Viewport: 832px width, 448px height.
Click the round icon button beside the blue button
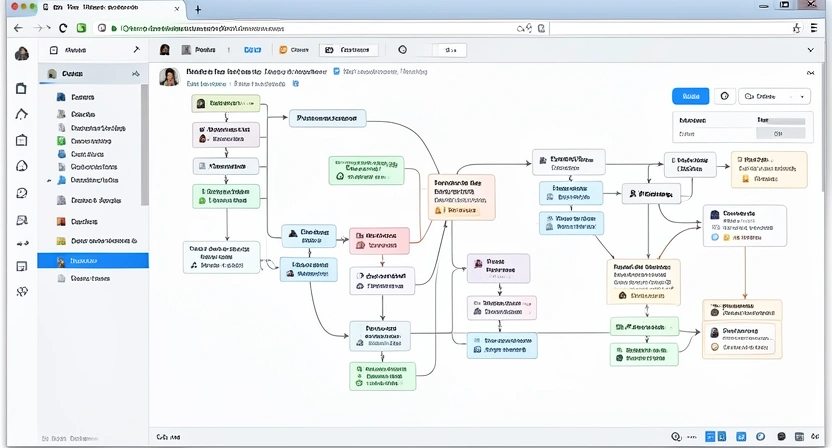click(724, 97)
